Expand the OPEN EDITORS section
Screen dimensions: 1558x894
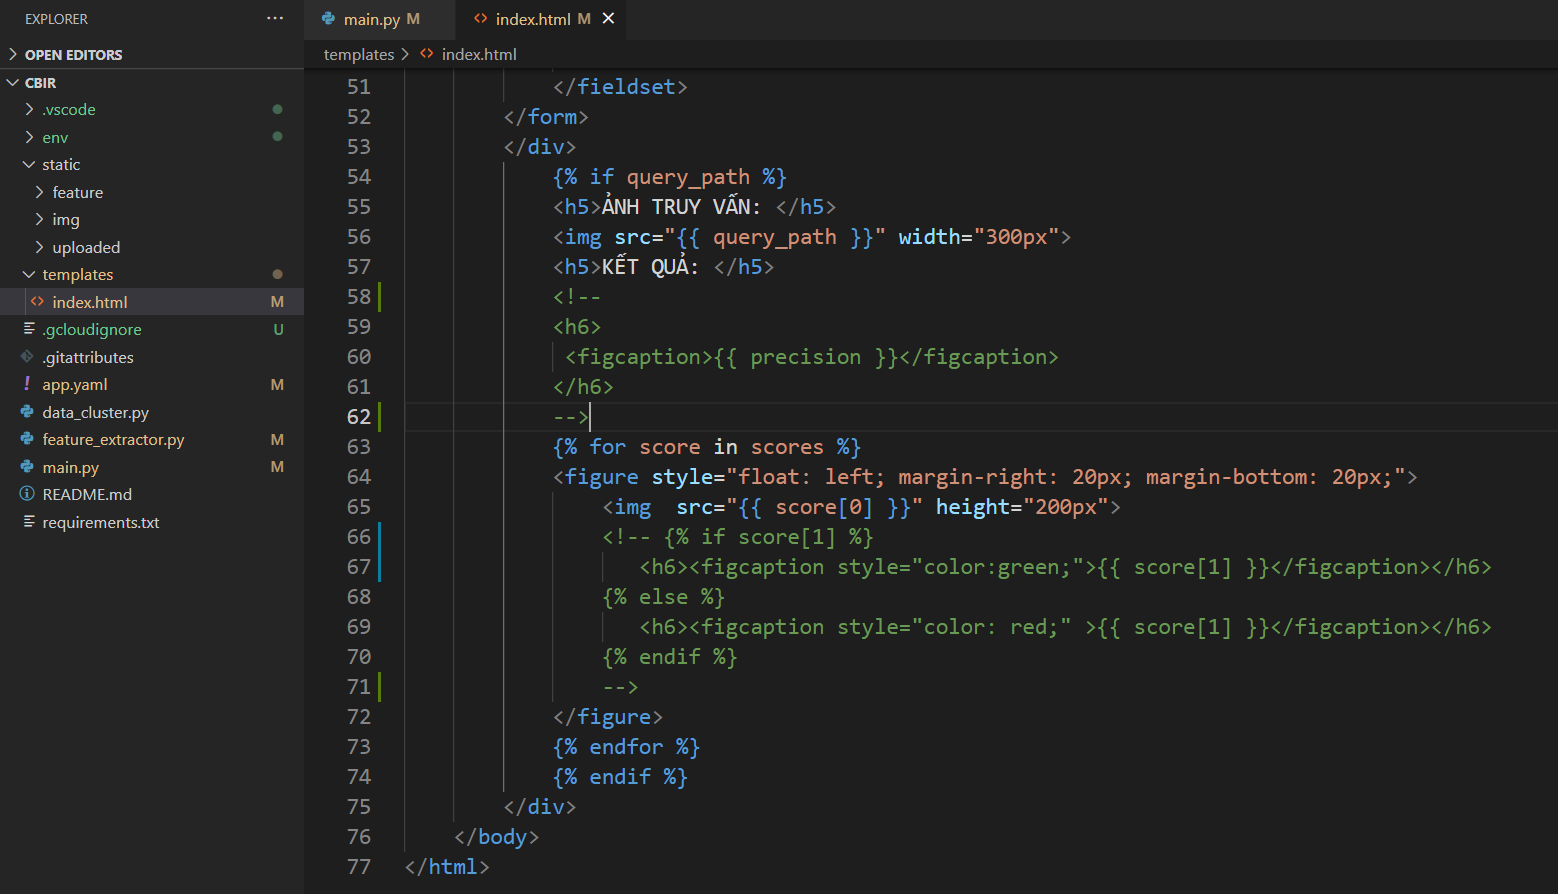pyautogui.click(x=73, y=55)
